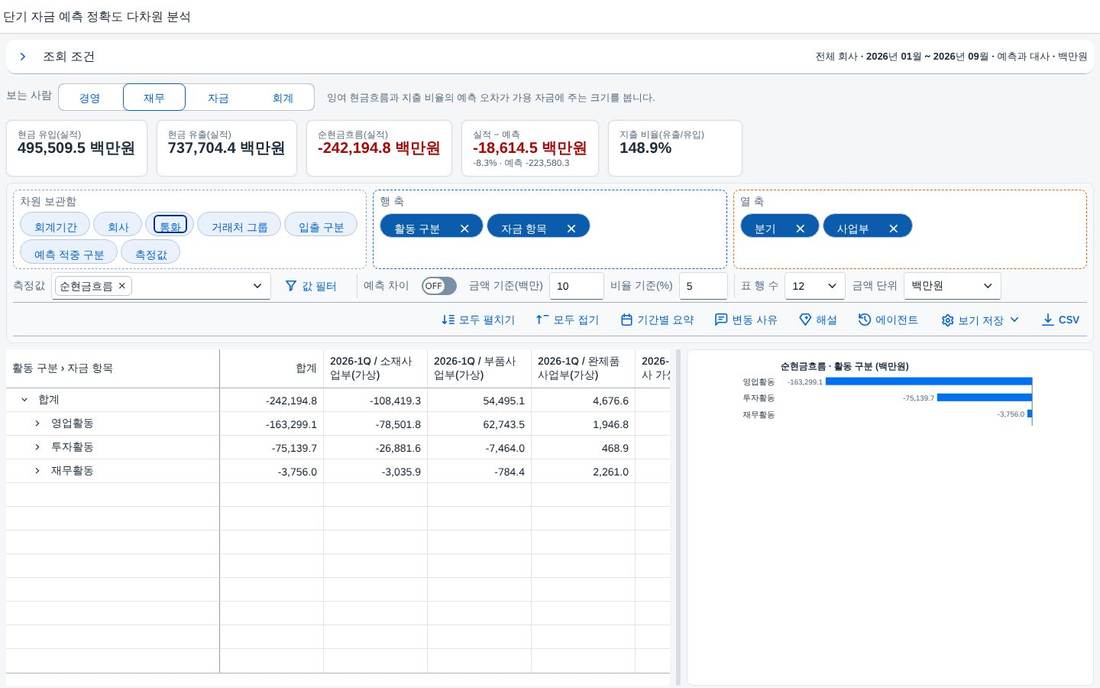Open the 현금 유입(실적) KPI card
The image size is (1100, 688).
coord(76,148)
